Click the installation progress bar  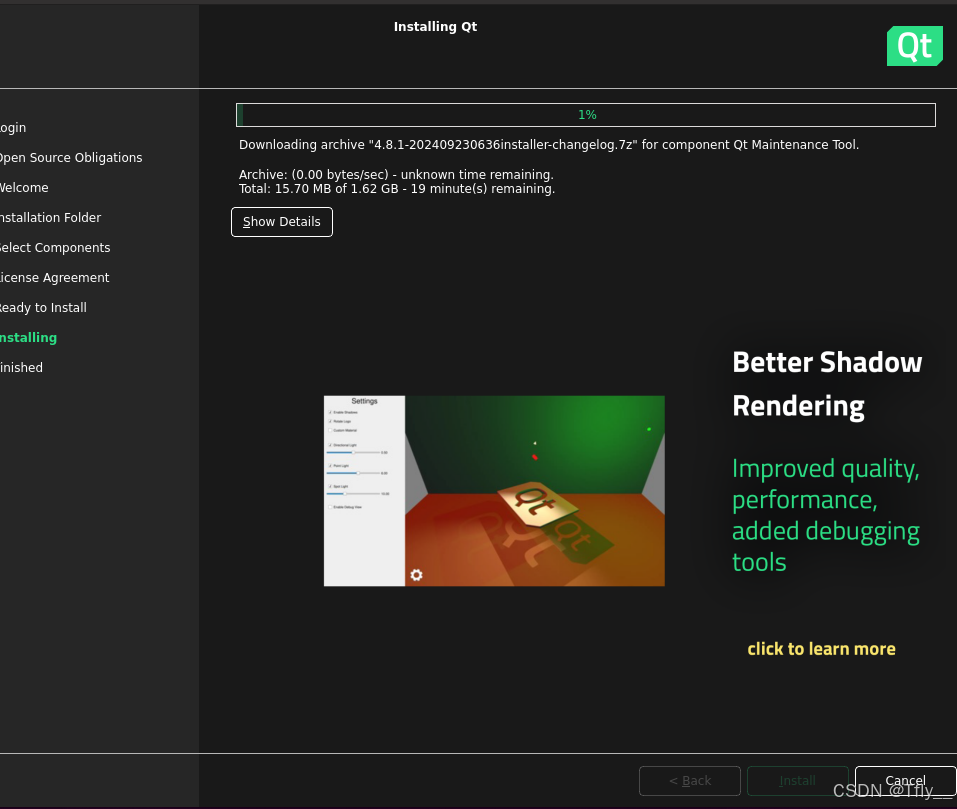pos(585,115)
